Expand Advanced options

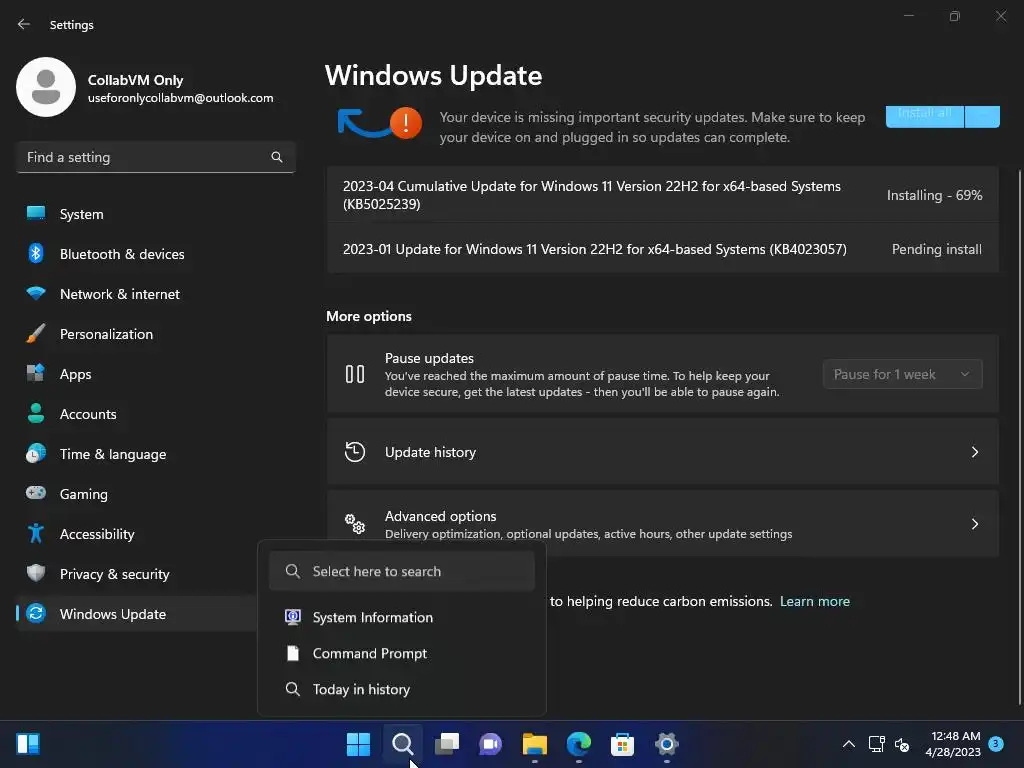click(663, 524)
